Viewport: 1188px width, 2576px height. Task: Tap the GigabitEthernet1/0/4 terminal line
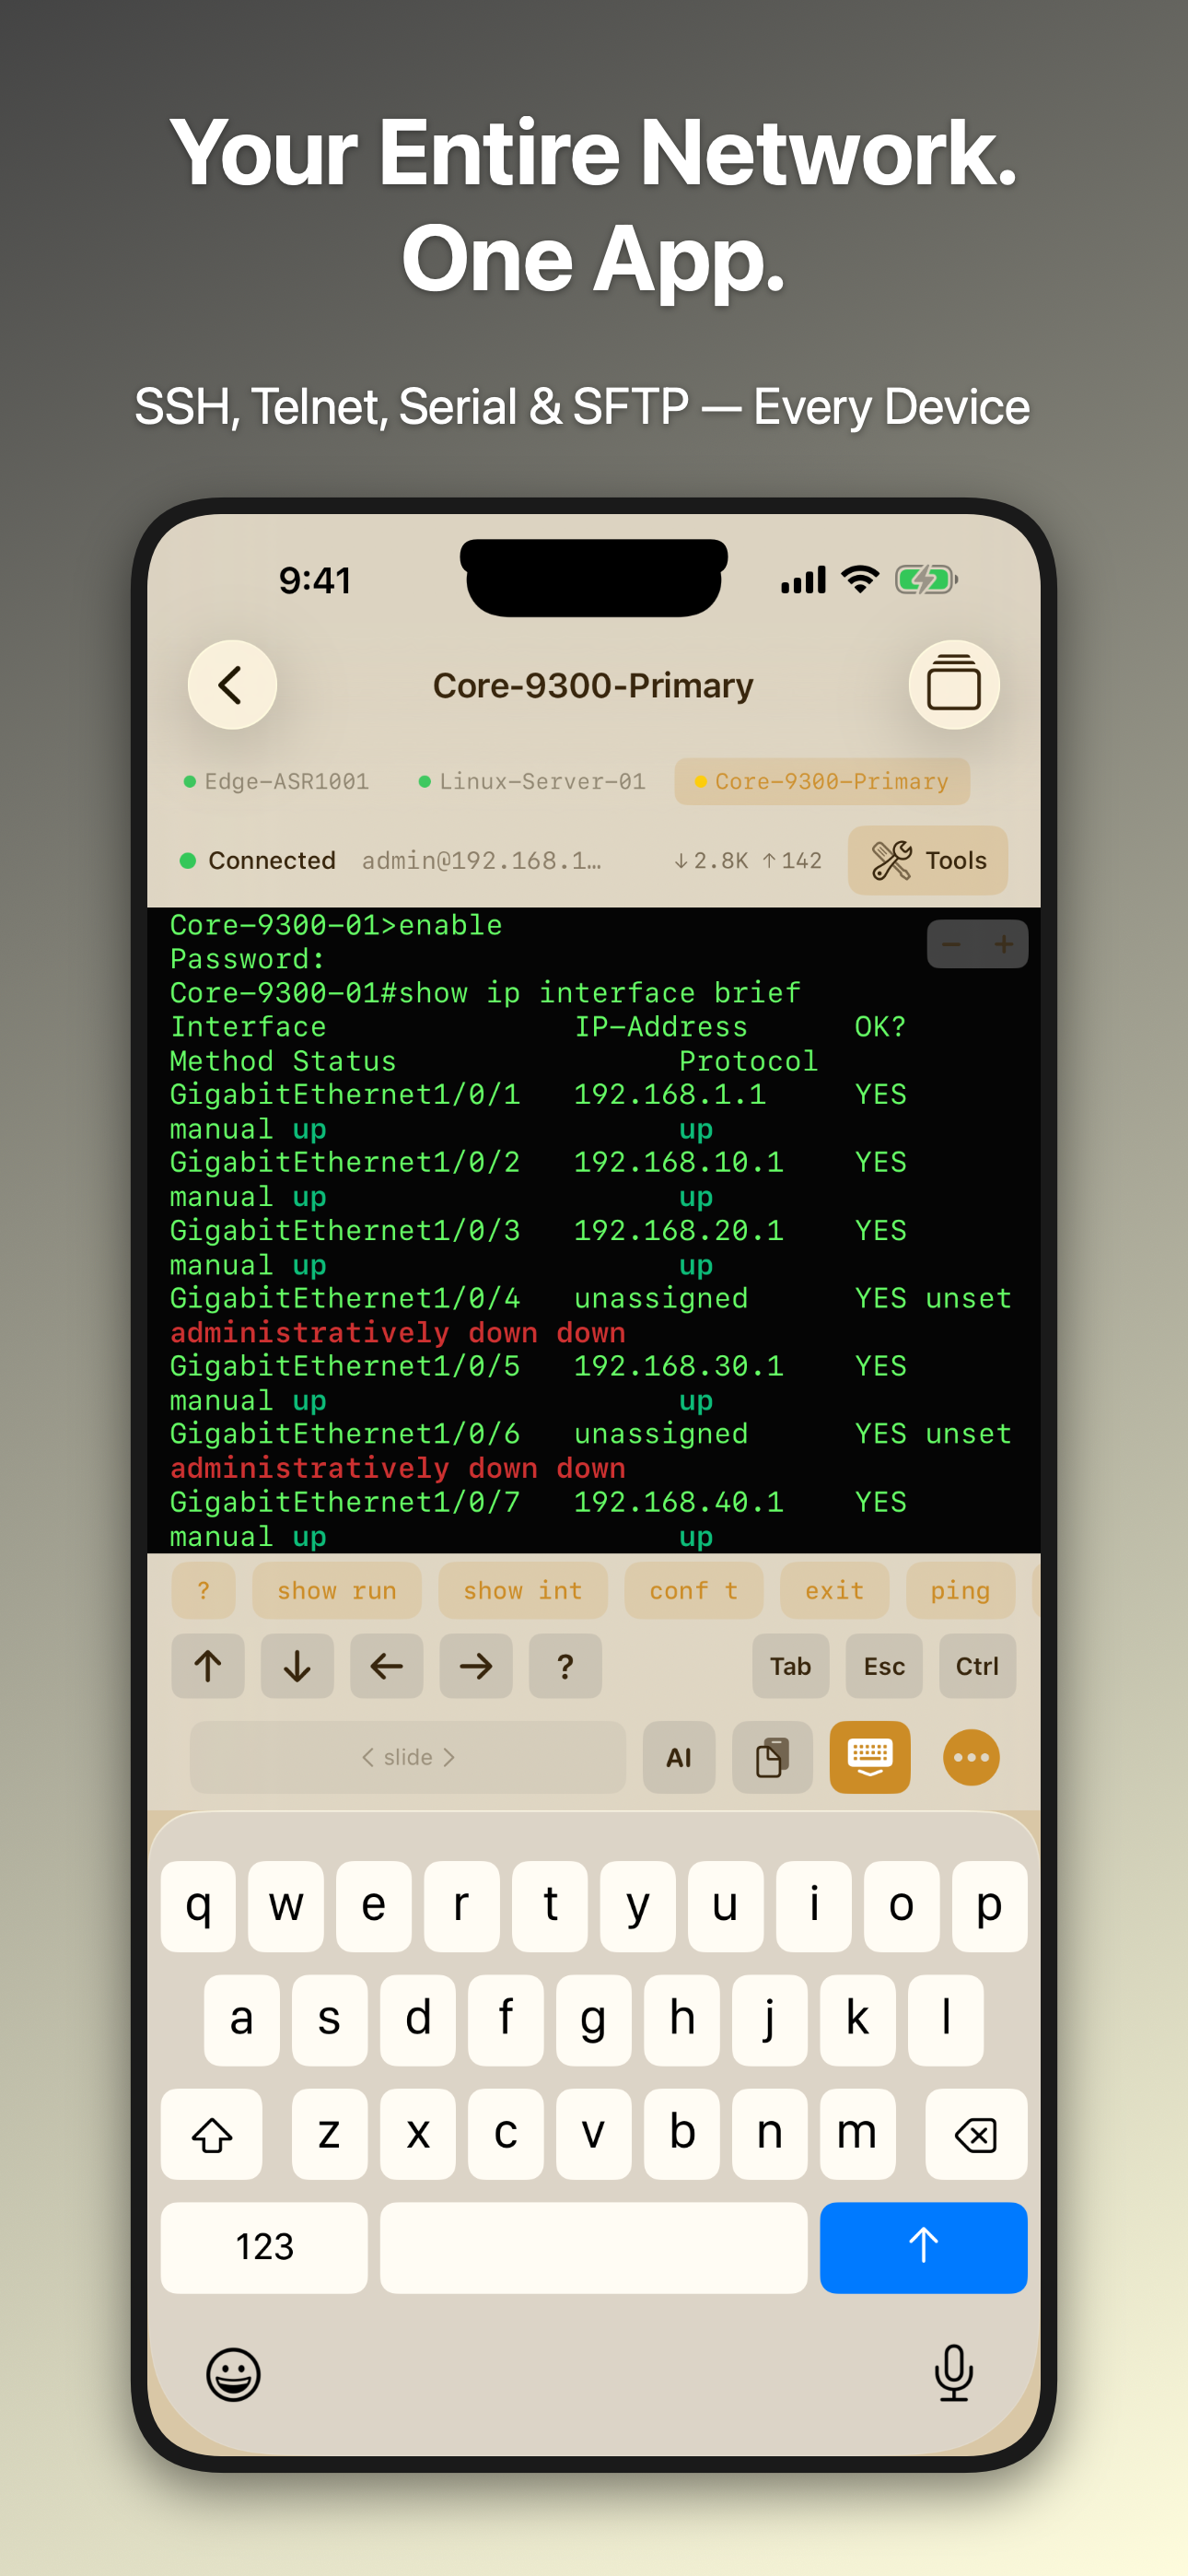[590, 1298]
